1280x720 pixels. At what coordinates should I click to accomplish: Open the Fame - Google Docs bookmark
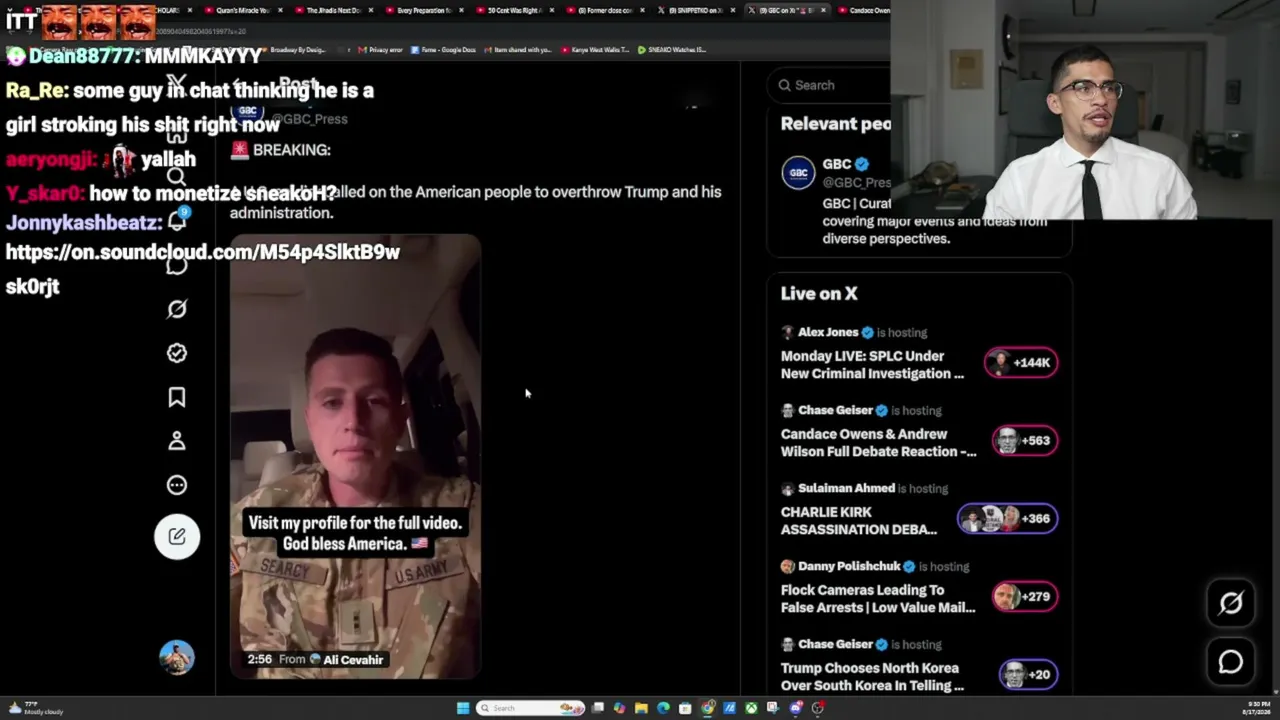coord(443,49)
